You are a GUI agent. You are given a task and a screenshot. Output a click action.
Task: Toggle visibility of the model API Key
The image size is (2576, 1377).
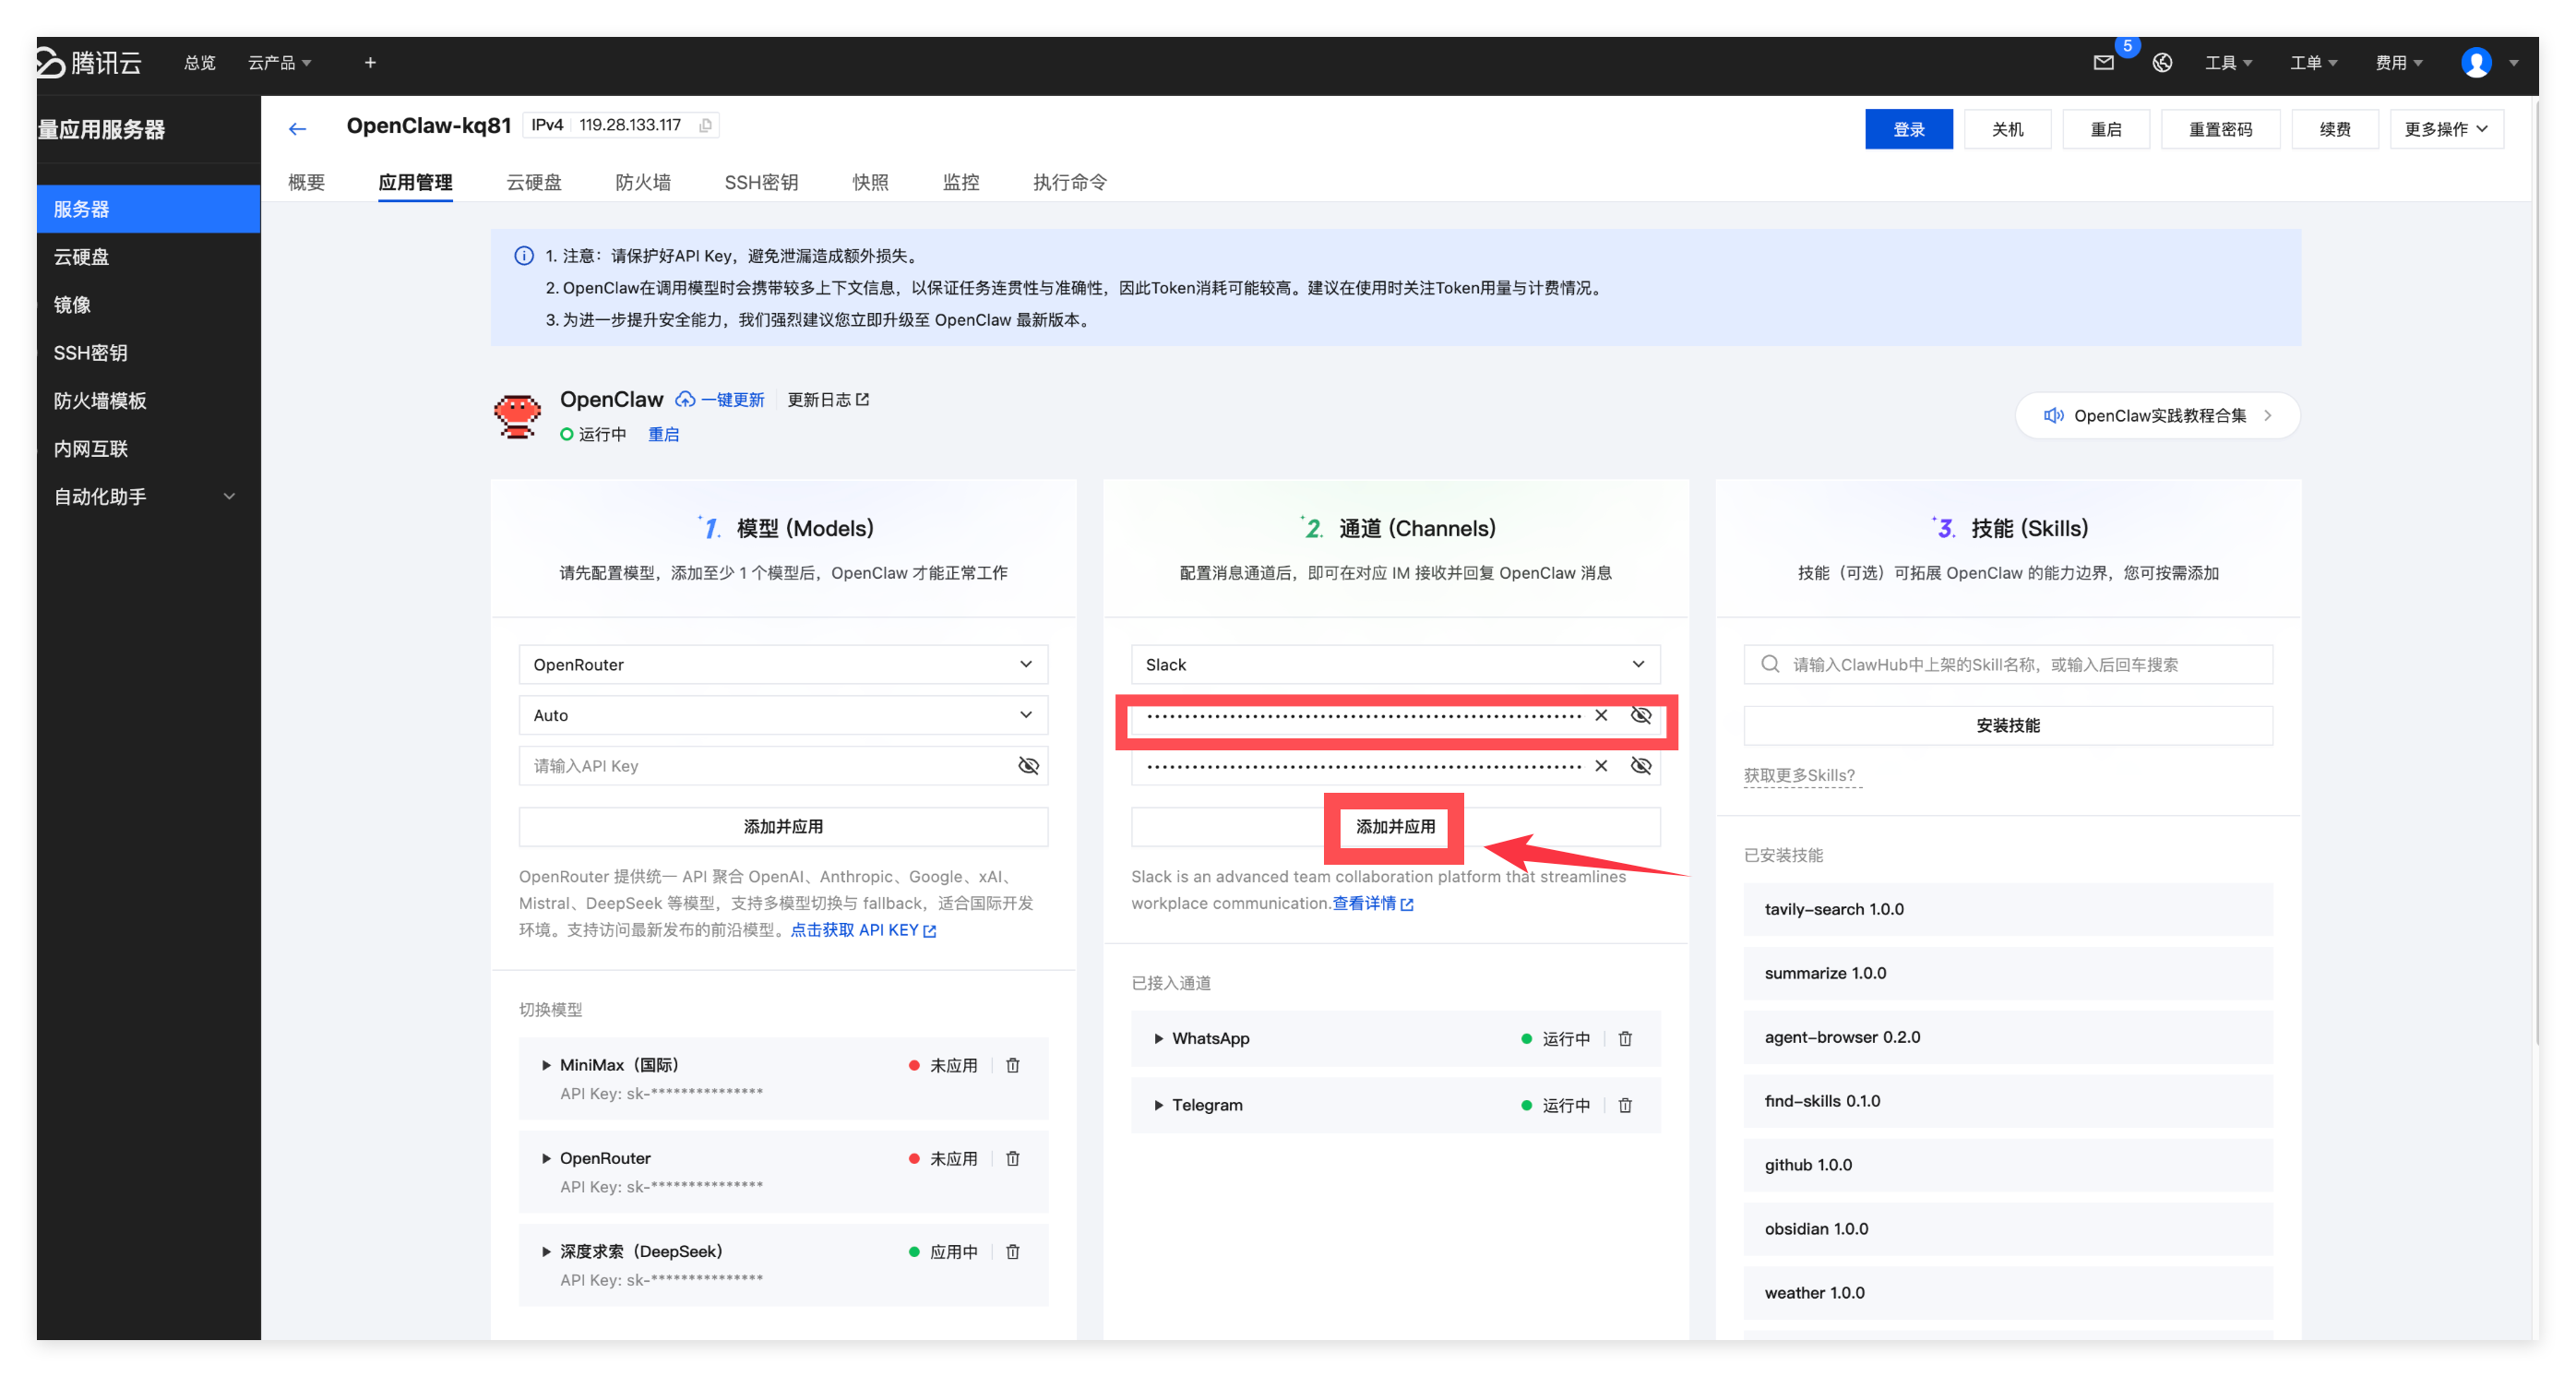coord(1028,766)
